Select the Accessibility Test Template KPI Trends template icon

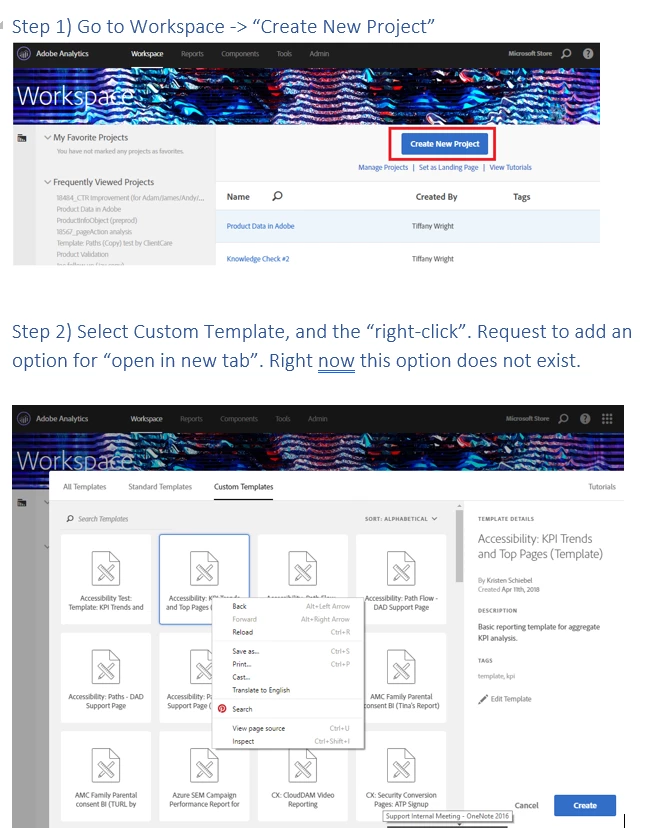pos(106,568)
